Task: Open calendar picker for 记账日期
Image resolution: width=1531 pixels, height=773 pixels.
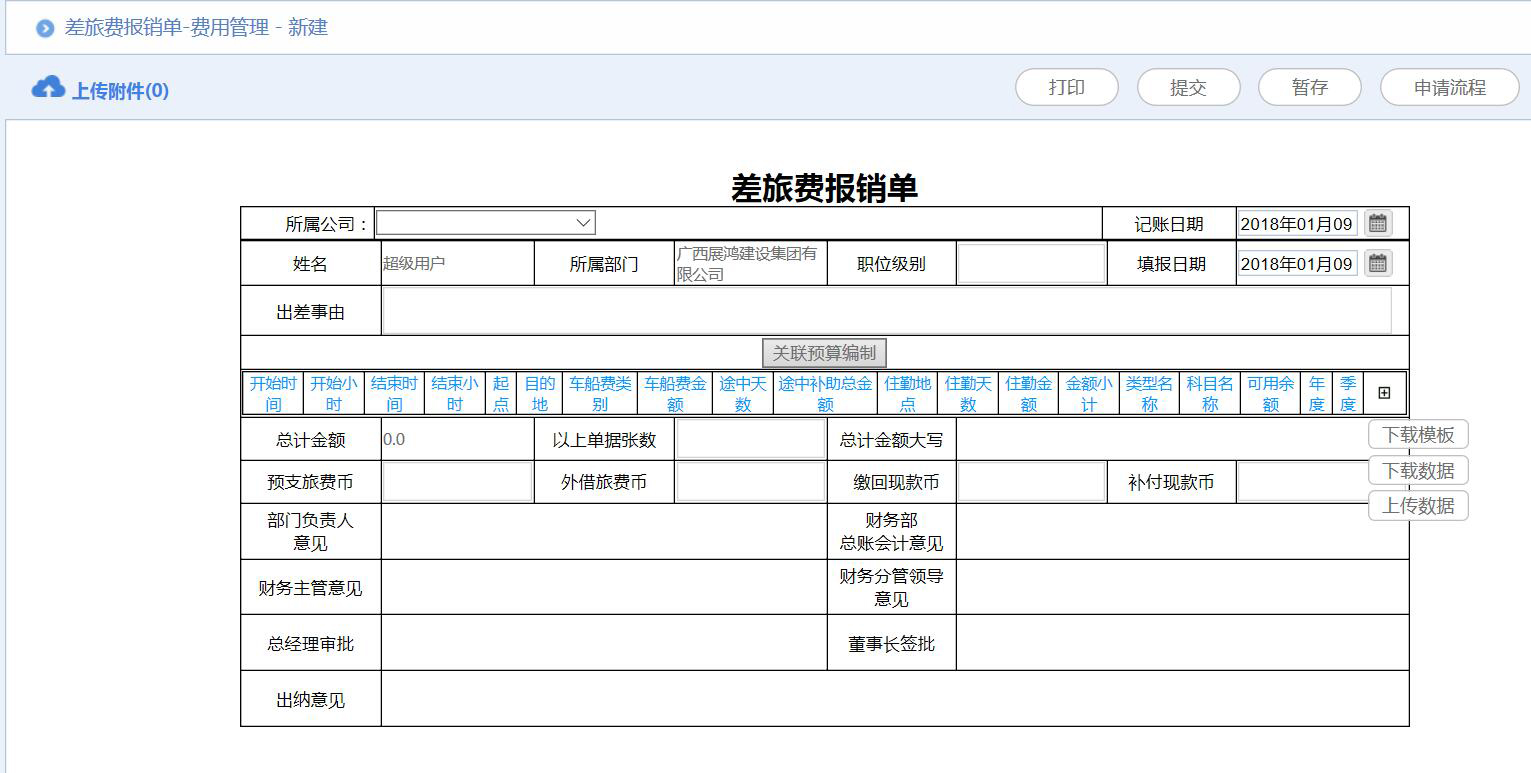Action: pyautogui.click(x=1378, y=223)
